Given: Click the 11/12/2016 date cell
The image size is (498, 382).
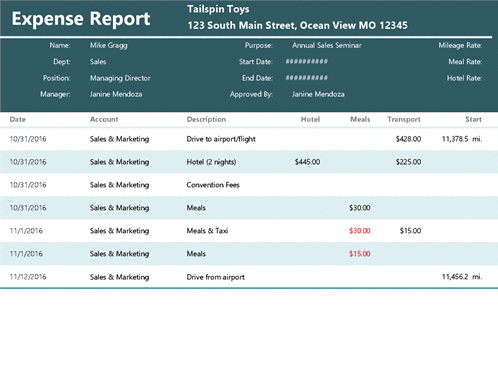Looking at the screenshot, I should [28, 277].
